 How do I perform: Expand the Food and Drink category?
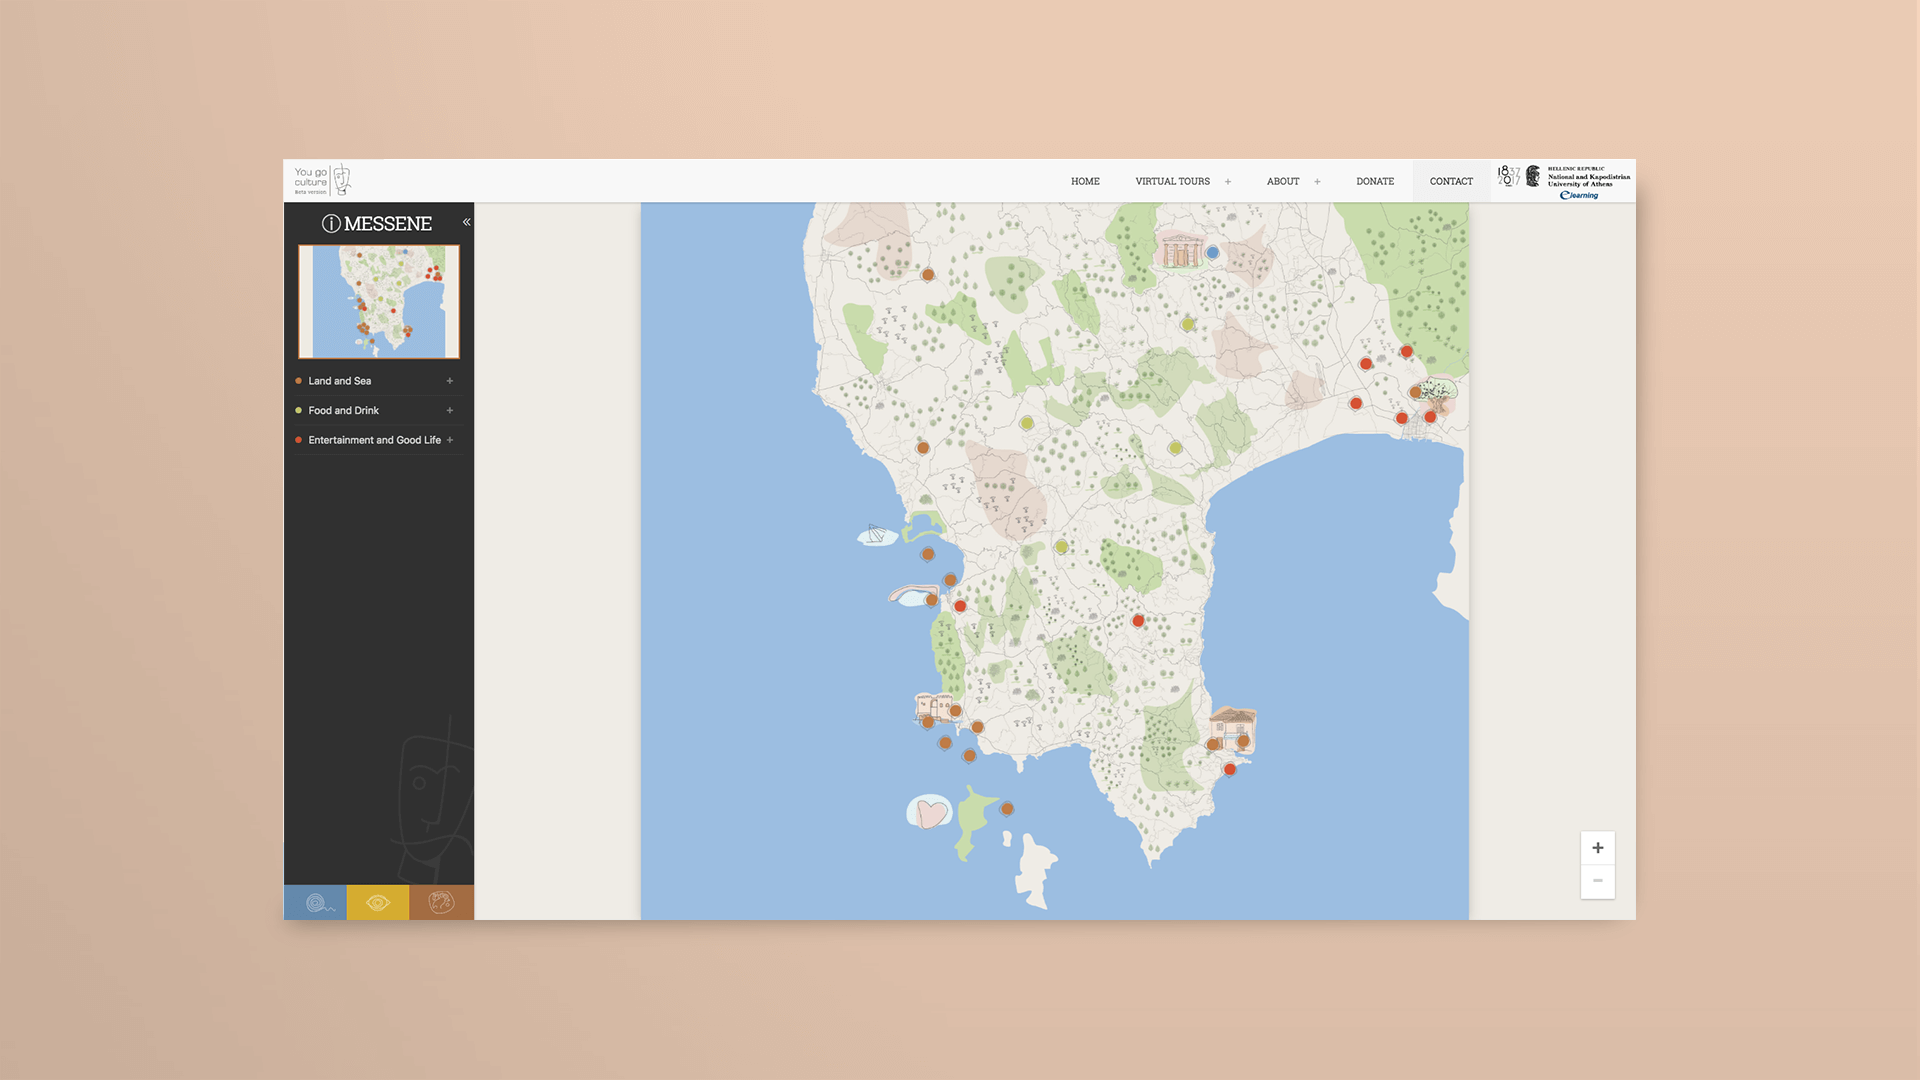450,411
